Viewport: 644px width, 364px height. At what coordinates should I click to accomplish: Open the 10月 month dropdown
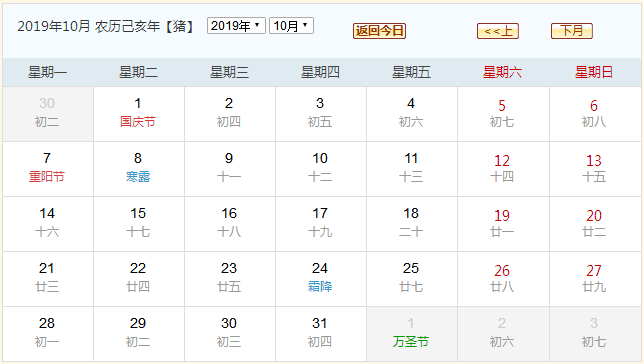[x=291, y=26]
